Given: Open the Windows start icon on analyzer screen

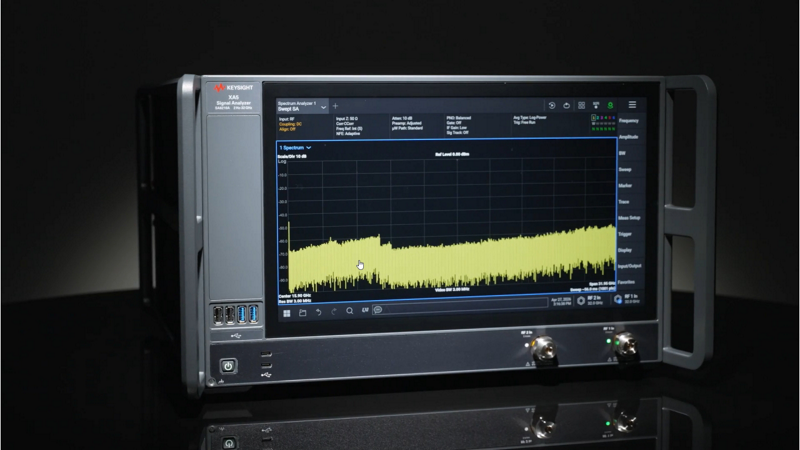Looking at the screenshot, I should (x=287, y=313).
